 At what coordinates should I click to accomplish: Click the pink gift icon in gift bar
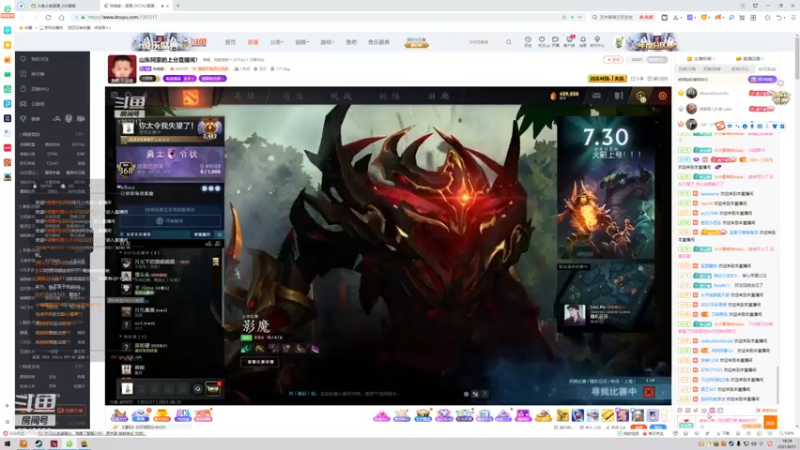[x=381, y=416]
